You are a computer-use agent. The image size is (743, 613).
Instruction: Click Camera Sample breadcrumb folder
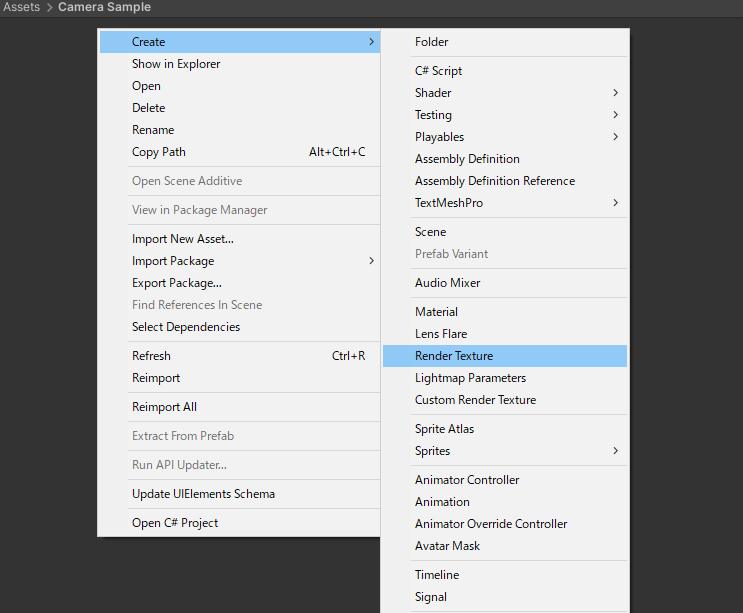click(104, 7)
